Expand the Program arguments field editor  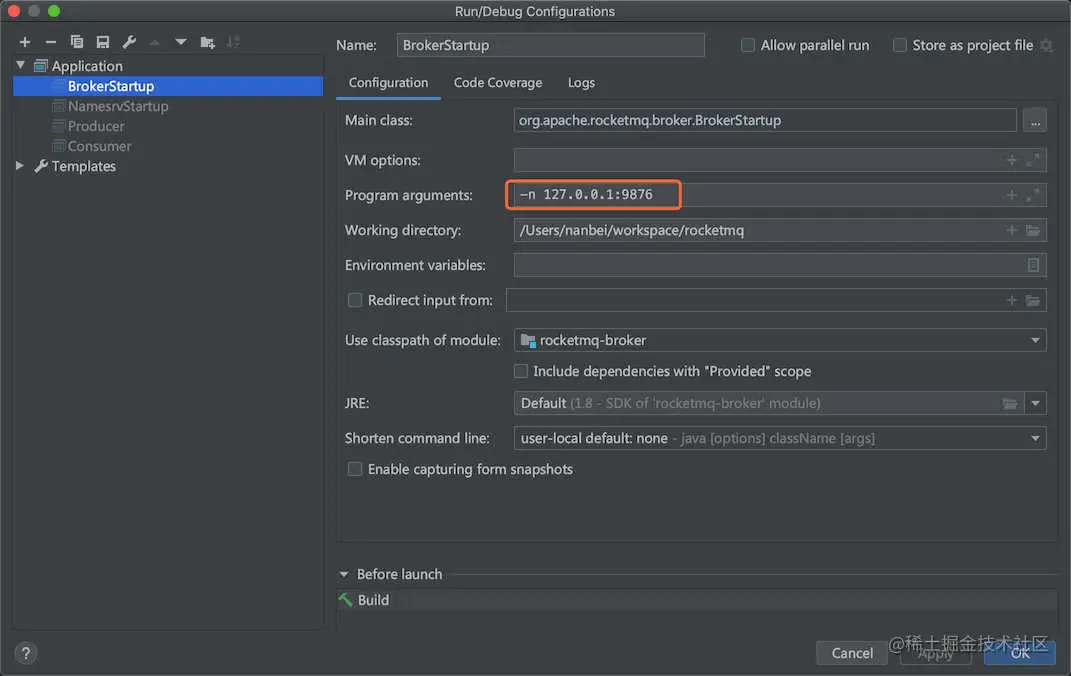pyautogui.click(x=1033, y=195)
